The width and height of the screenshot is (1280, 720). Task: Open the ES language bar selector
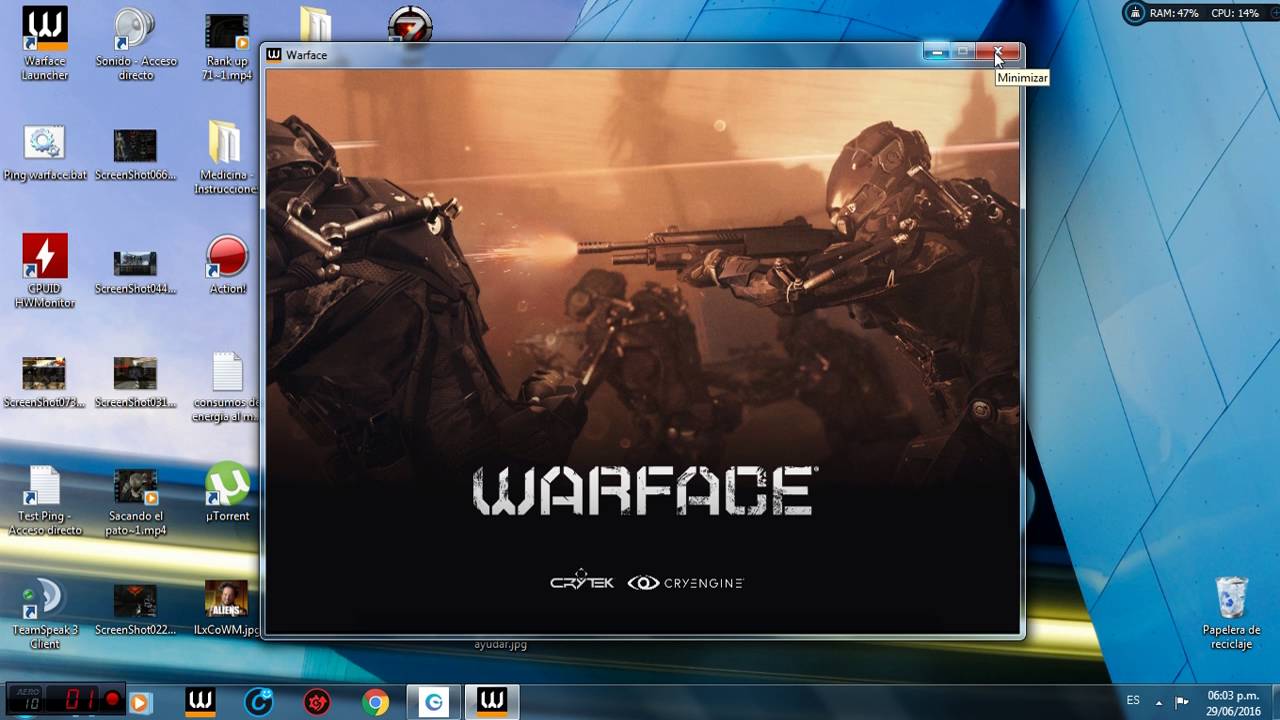(1133, 701)
